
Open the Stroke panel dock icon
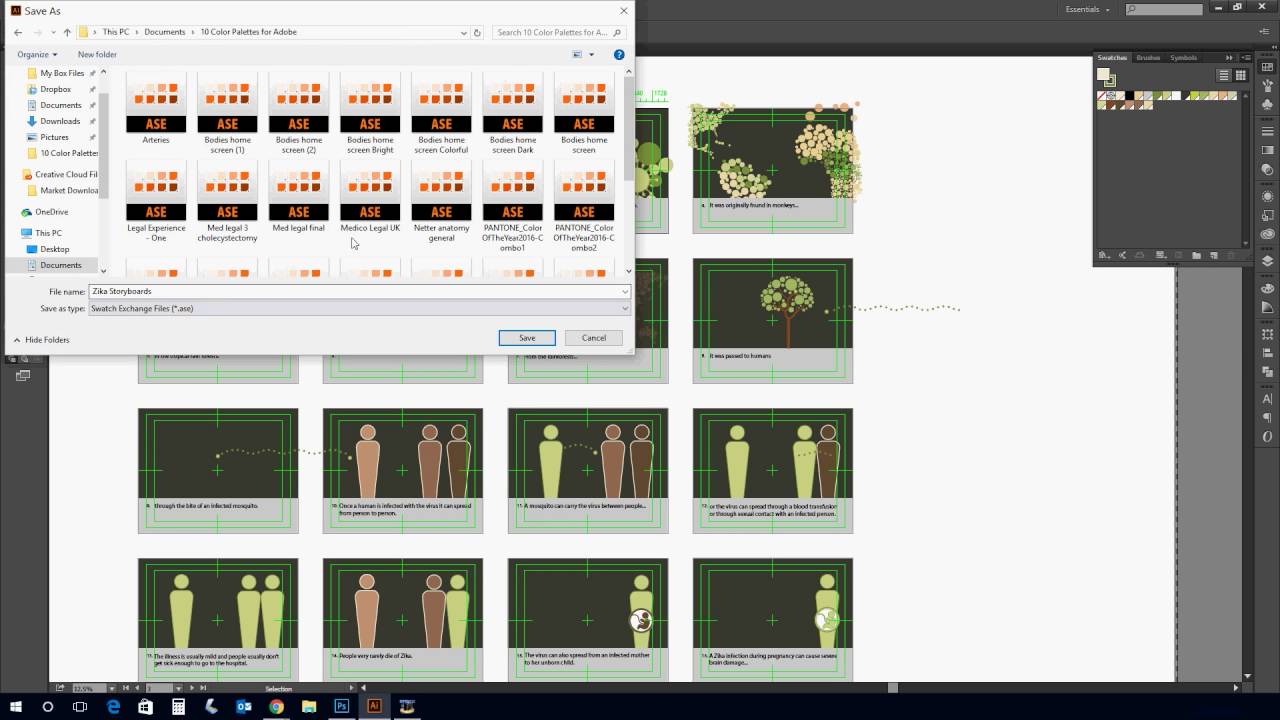(x=1268, y=131)
